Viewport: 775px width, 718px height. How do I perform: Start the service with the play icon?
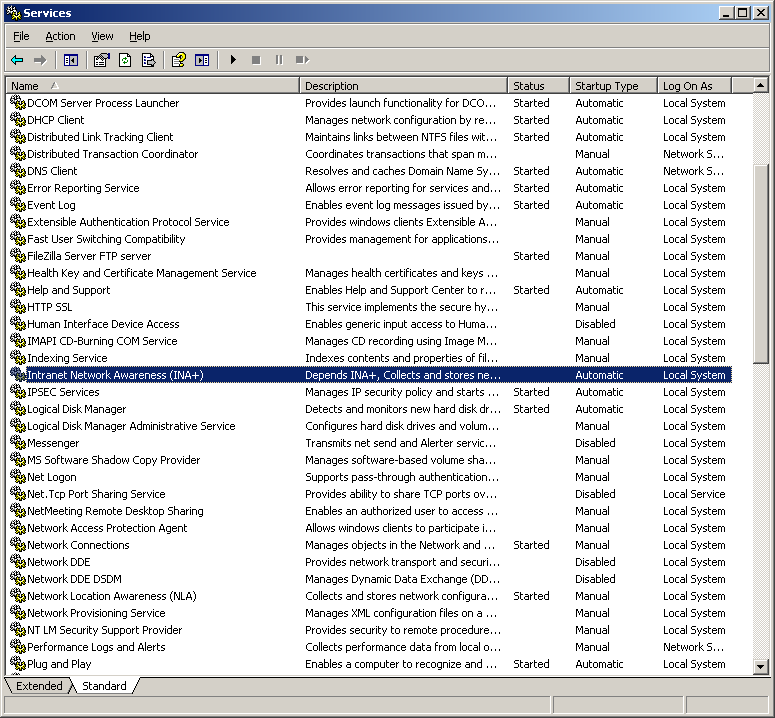point(233,60)
